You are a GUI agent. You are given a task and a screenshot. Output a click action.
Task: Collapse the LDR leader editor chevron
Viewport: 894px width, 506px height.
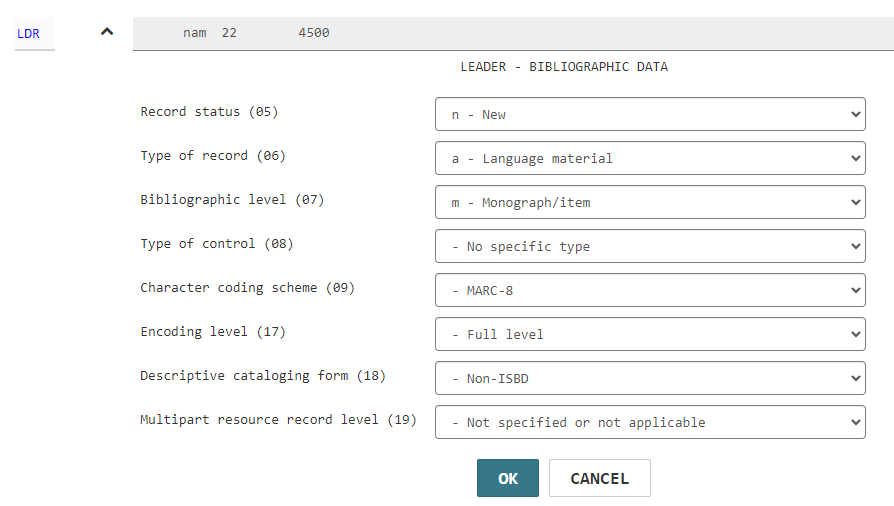107,32
